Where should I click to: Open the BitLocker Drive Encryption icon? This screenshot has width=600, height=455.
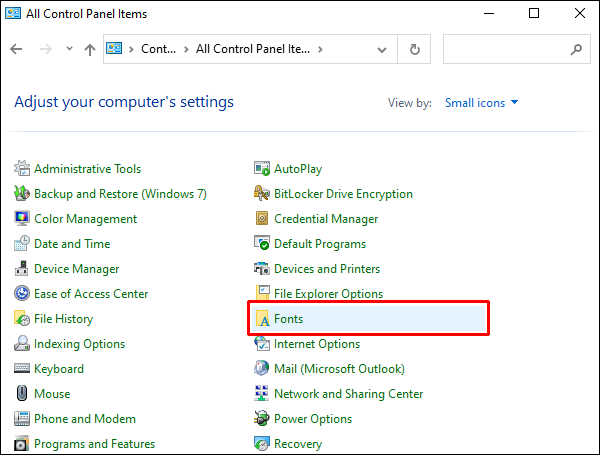[262, 194]
